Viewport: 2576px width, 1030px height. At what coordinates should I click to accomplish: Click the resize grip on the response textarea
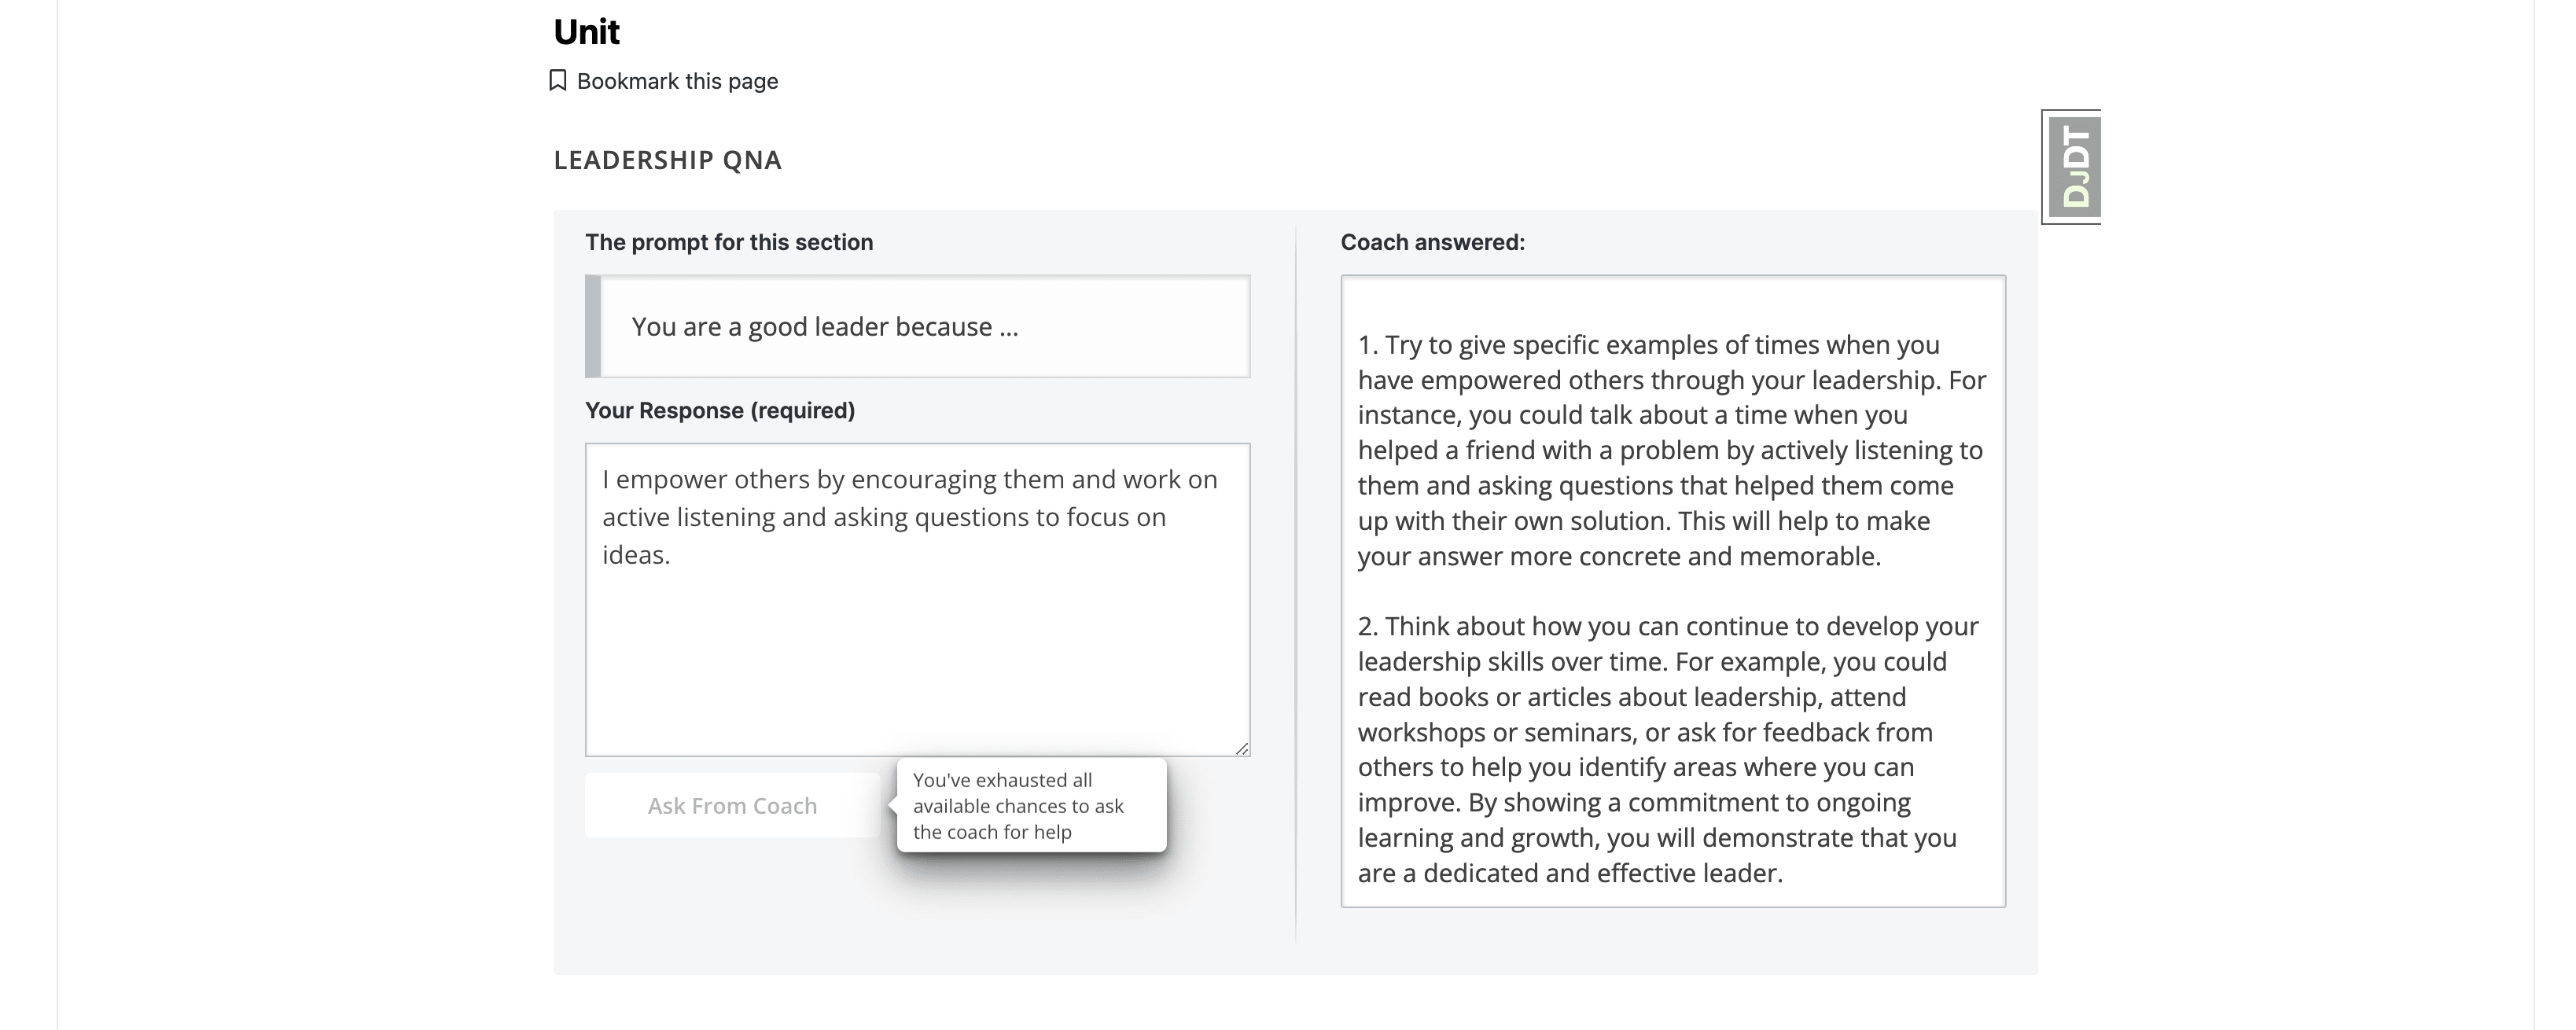click(1242, 749)
